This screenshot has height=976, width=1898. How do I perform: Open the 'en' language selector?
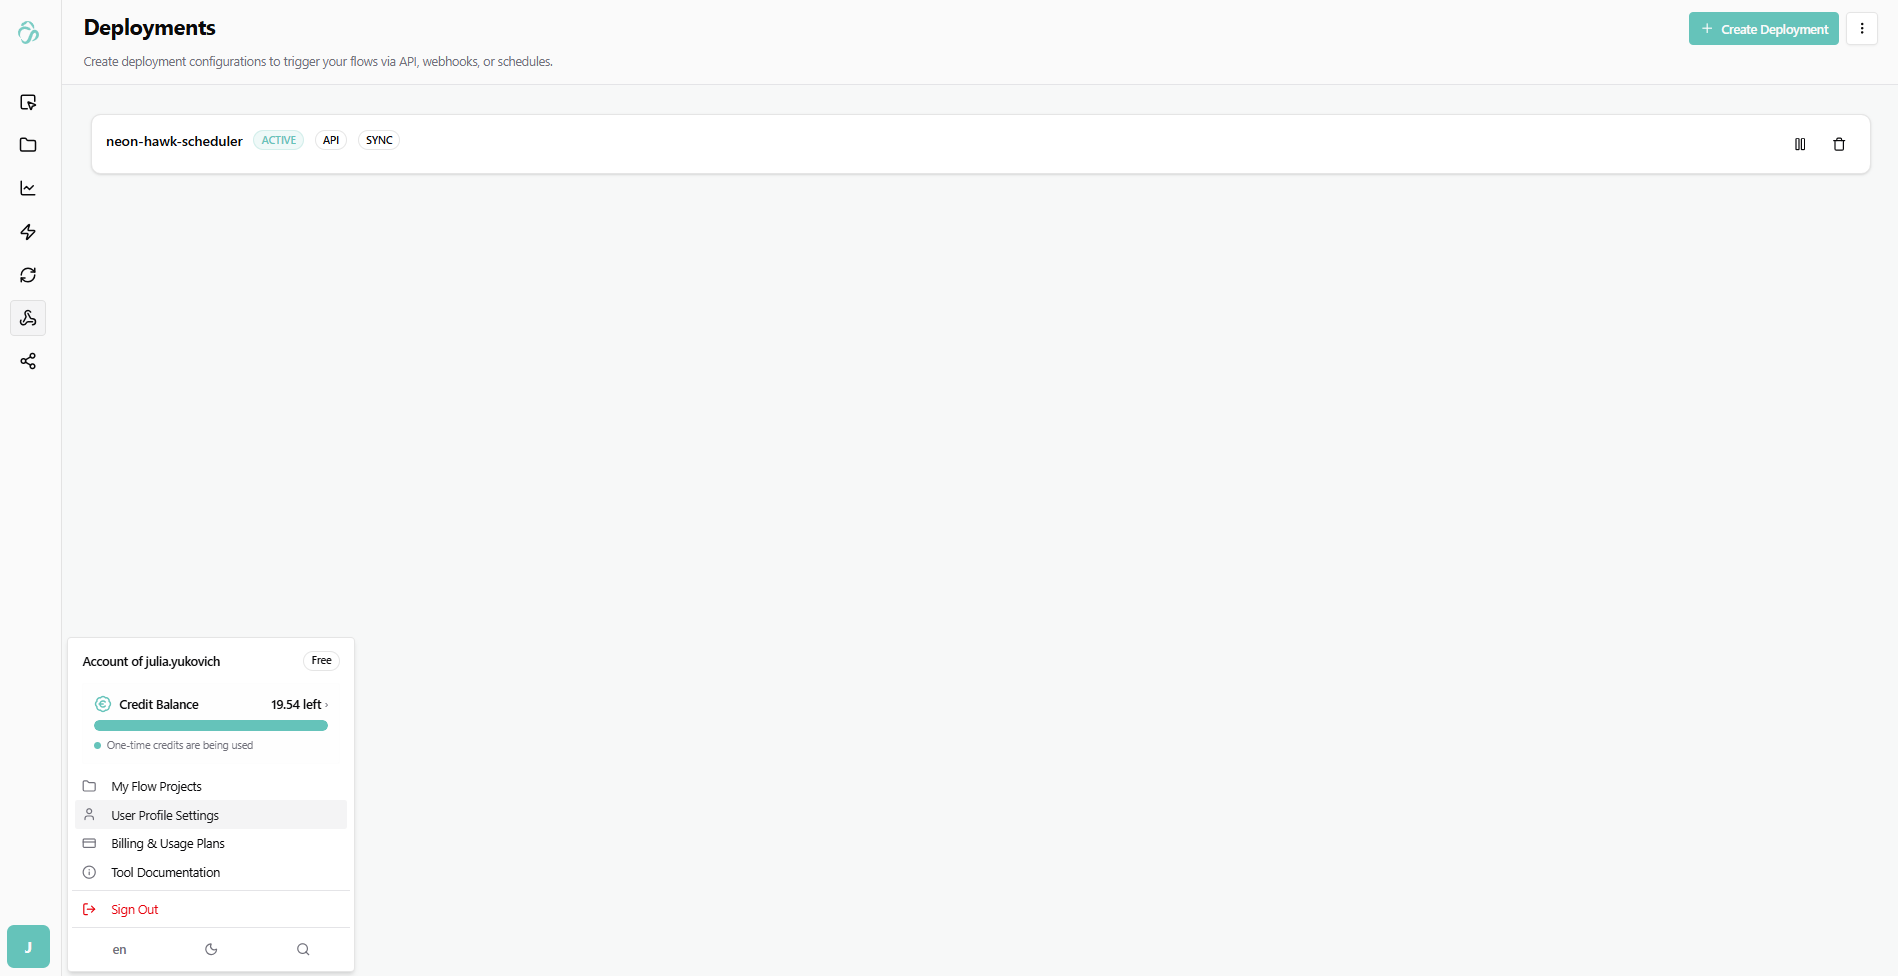pyautogui.click(x=119, y=949)
